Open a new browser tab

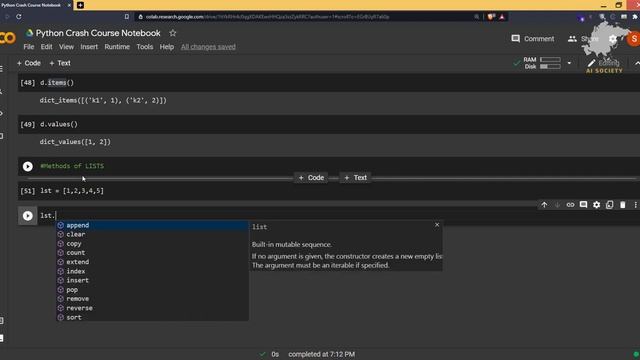click(x=80, y=5)
